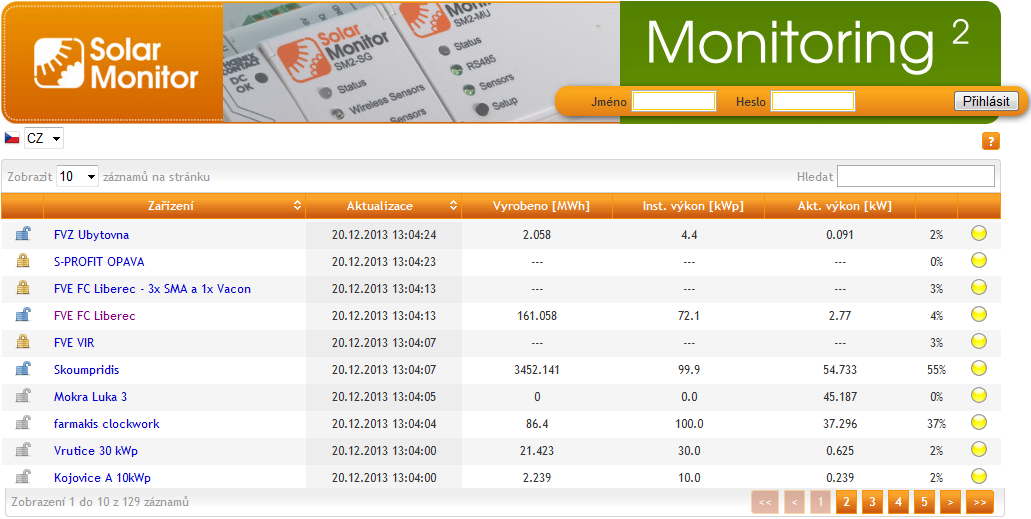Viewport: 1031px width, 519px height.
Task: Click the orange help question mark icon
Action: (x=990, y=142)
